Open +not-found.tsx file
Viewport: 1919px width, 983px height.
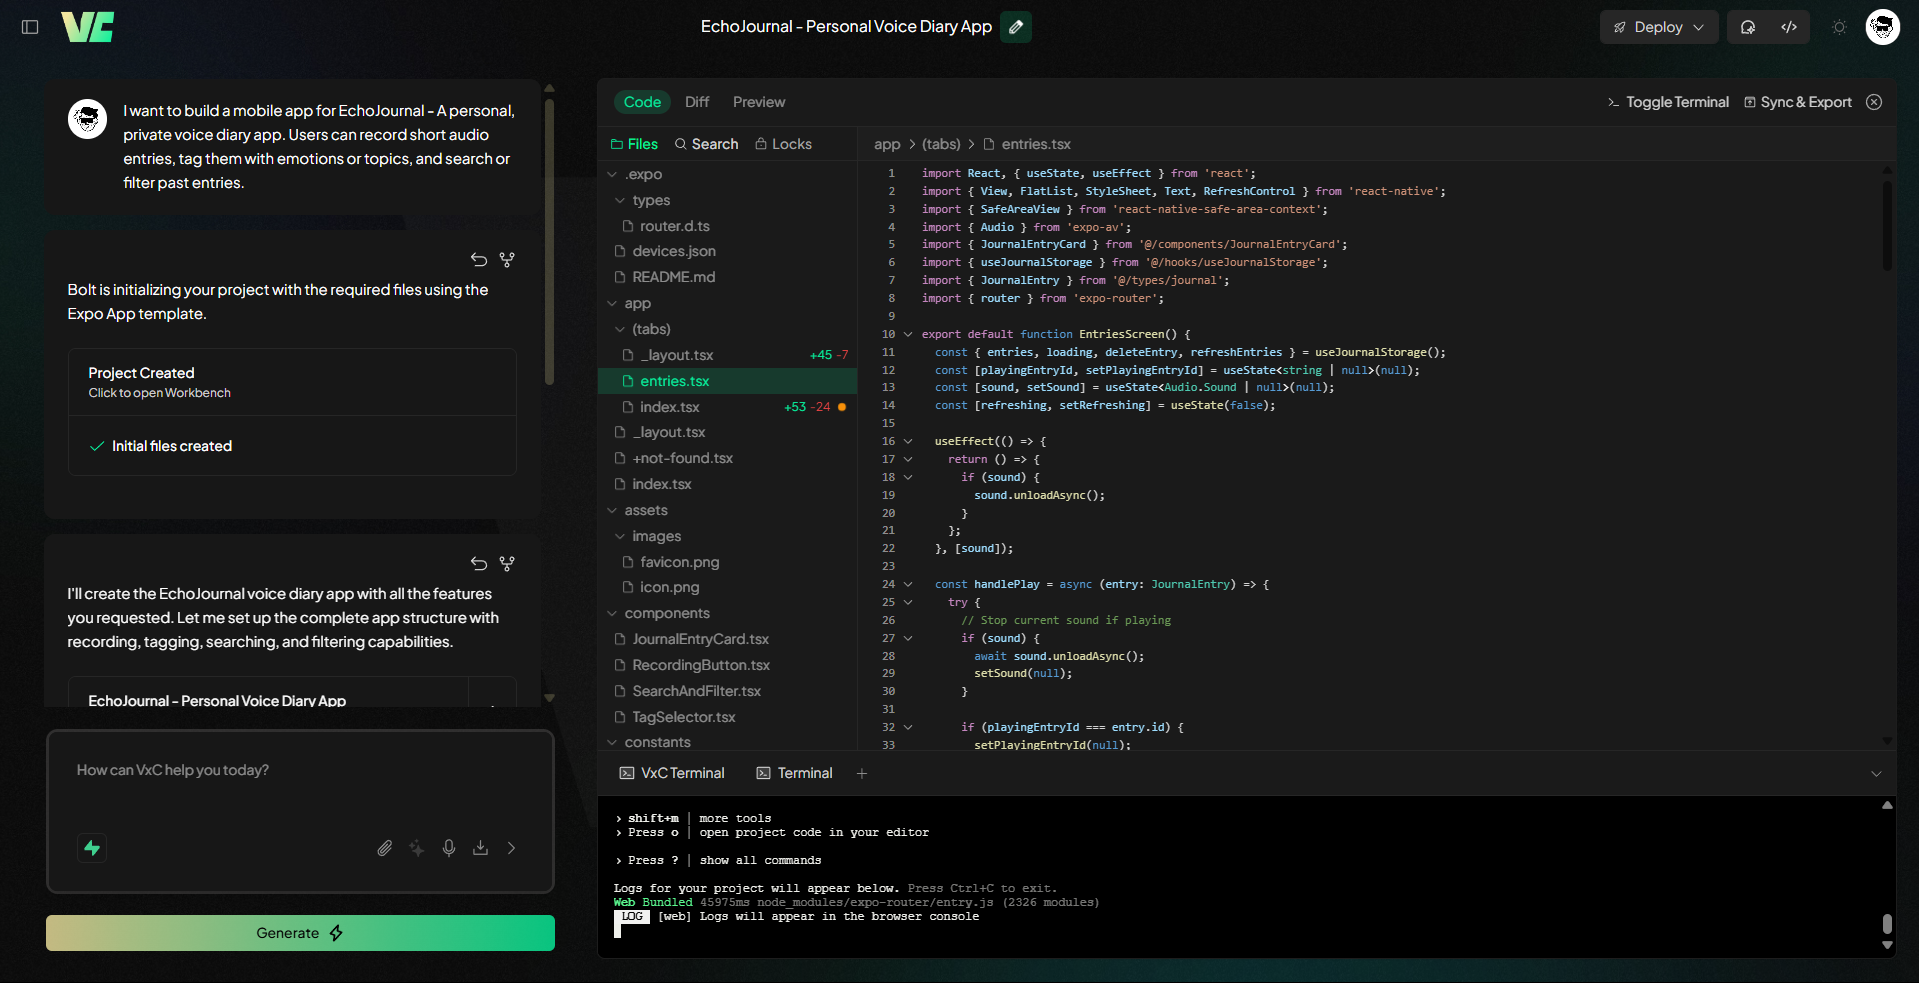(727, 458)
